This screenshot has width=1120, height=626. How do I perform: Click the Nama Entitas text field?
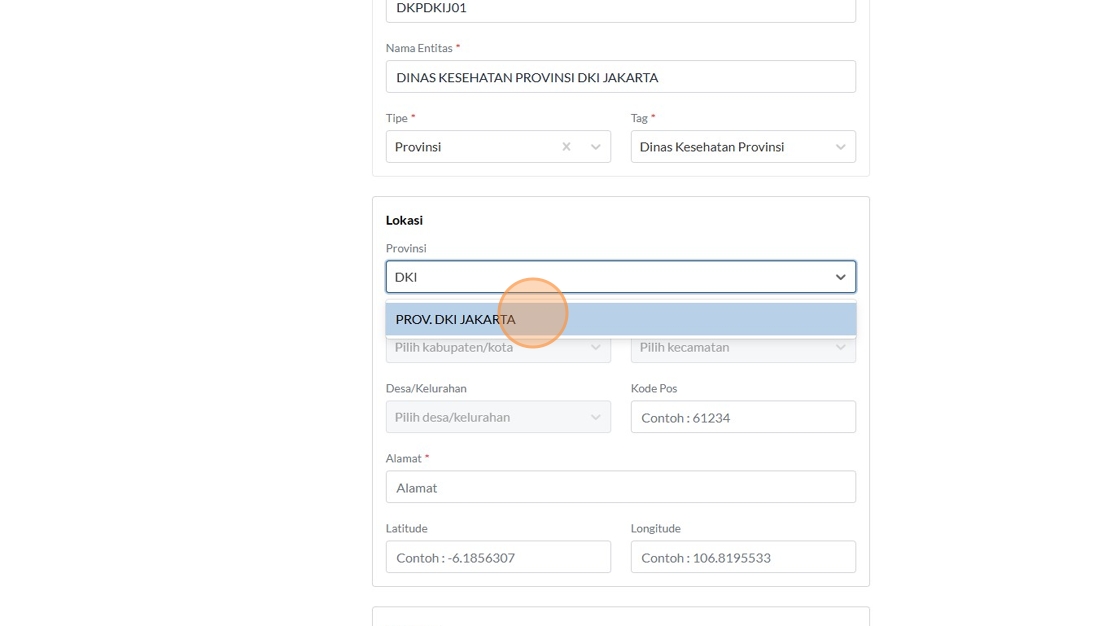pos(620,77)
